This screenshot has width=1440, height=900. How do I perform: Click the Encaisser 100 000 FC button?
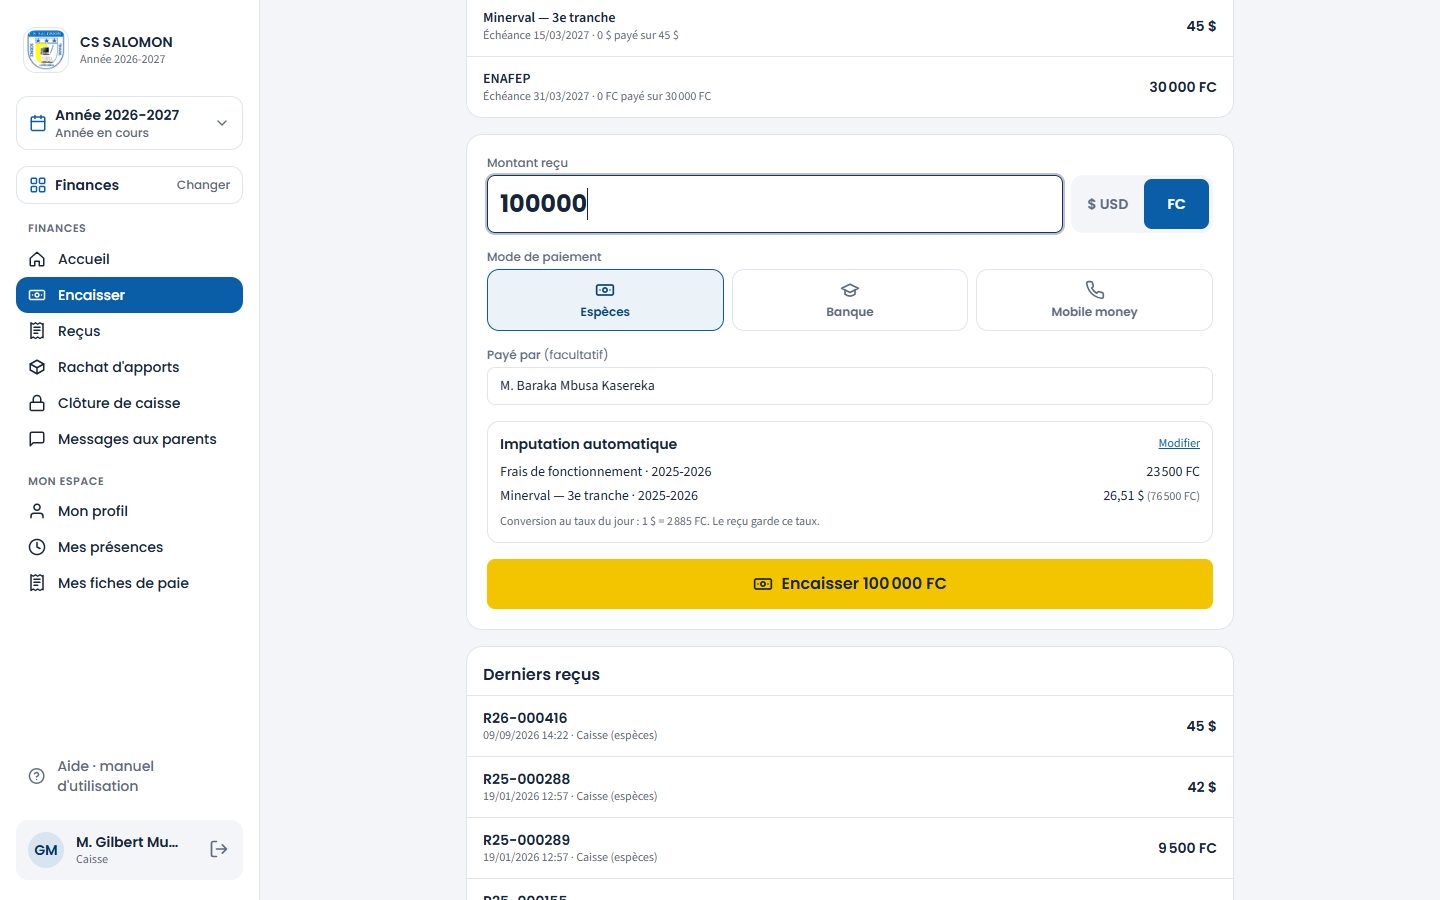[850, 584]
